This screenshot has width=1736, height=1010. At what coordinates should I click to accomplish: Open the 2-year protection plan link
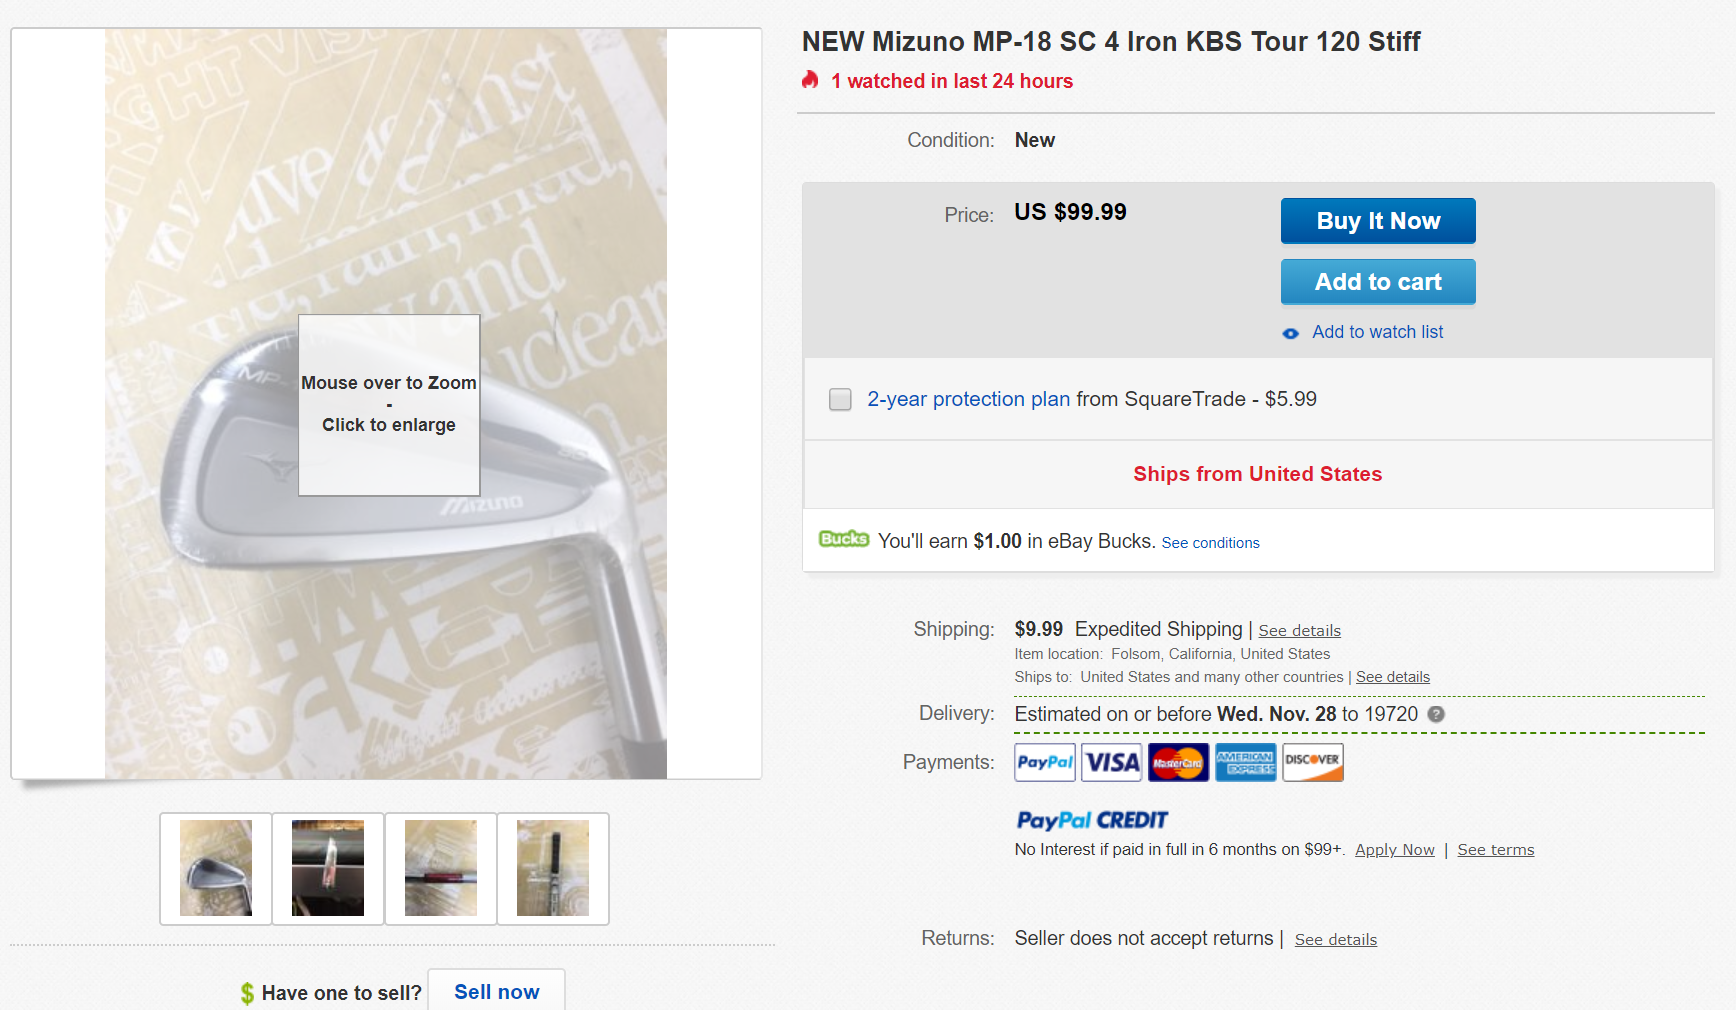tap(968, 399)
